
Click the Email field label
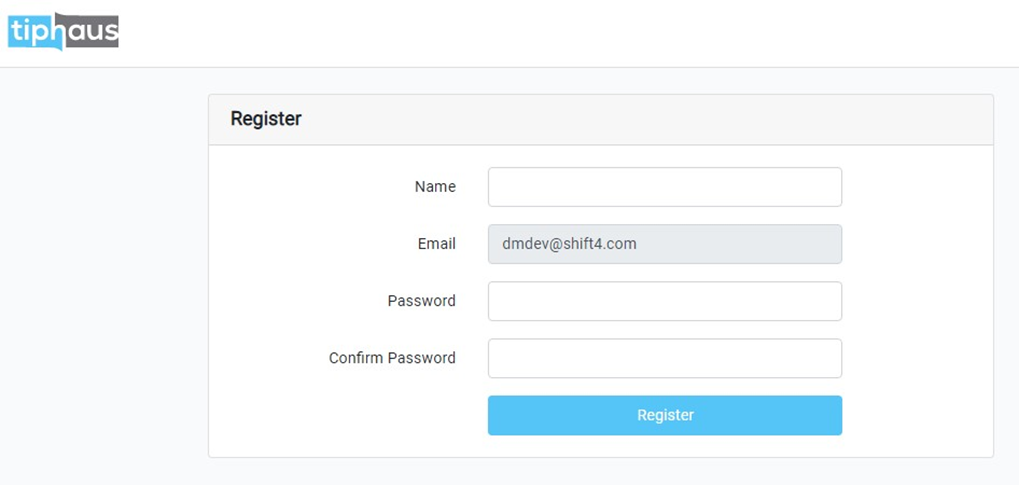pos(437,244)
